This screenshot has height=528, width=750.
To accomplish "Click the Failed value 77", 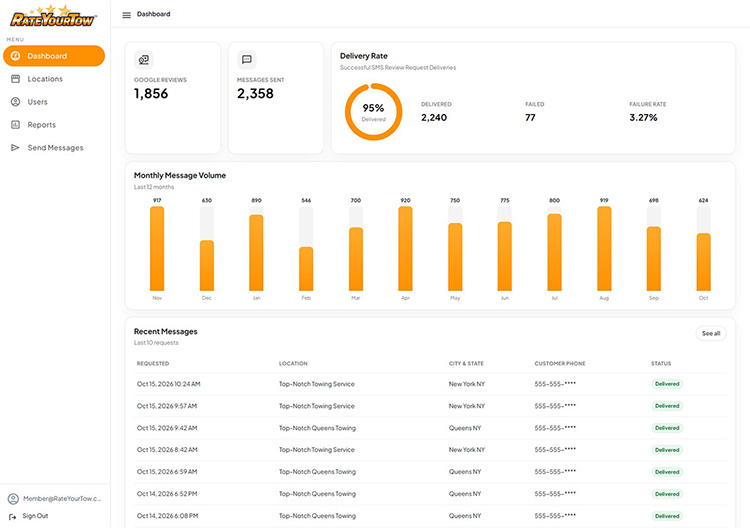I will click(530, 118).
